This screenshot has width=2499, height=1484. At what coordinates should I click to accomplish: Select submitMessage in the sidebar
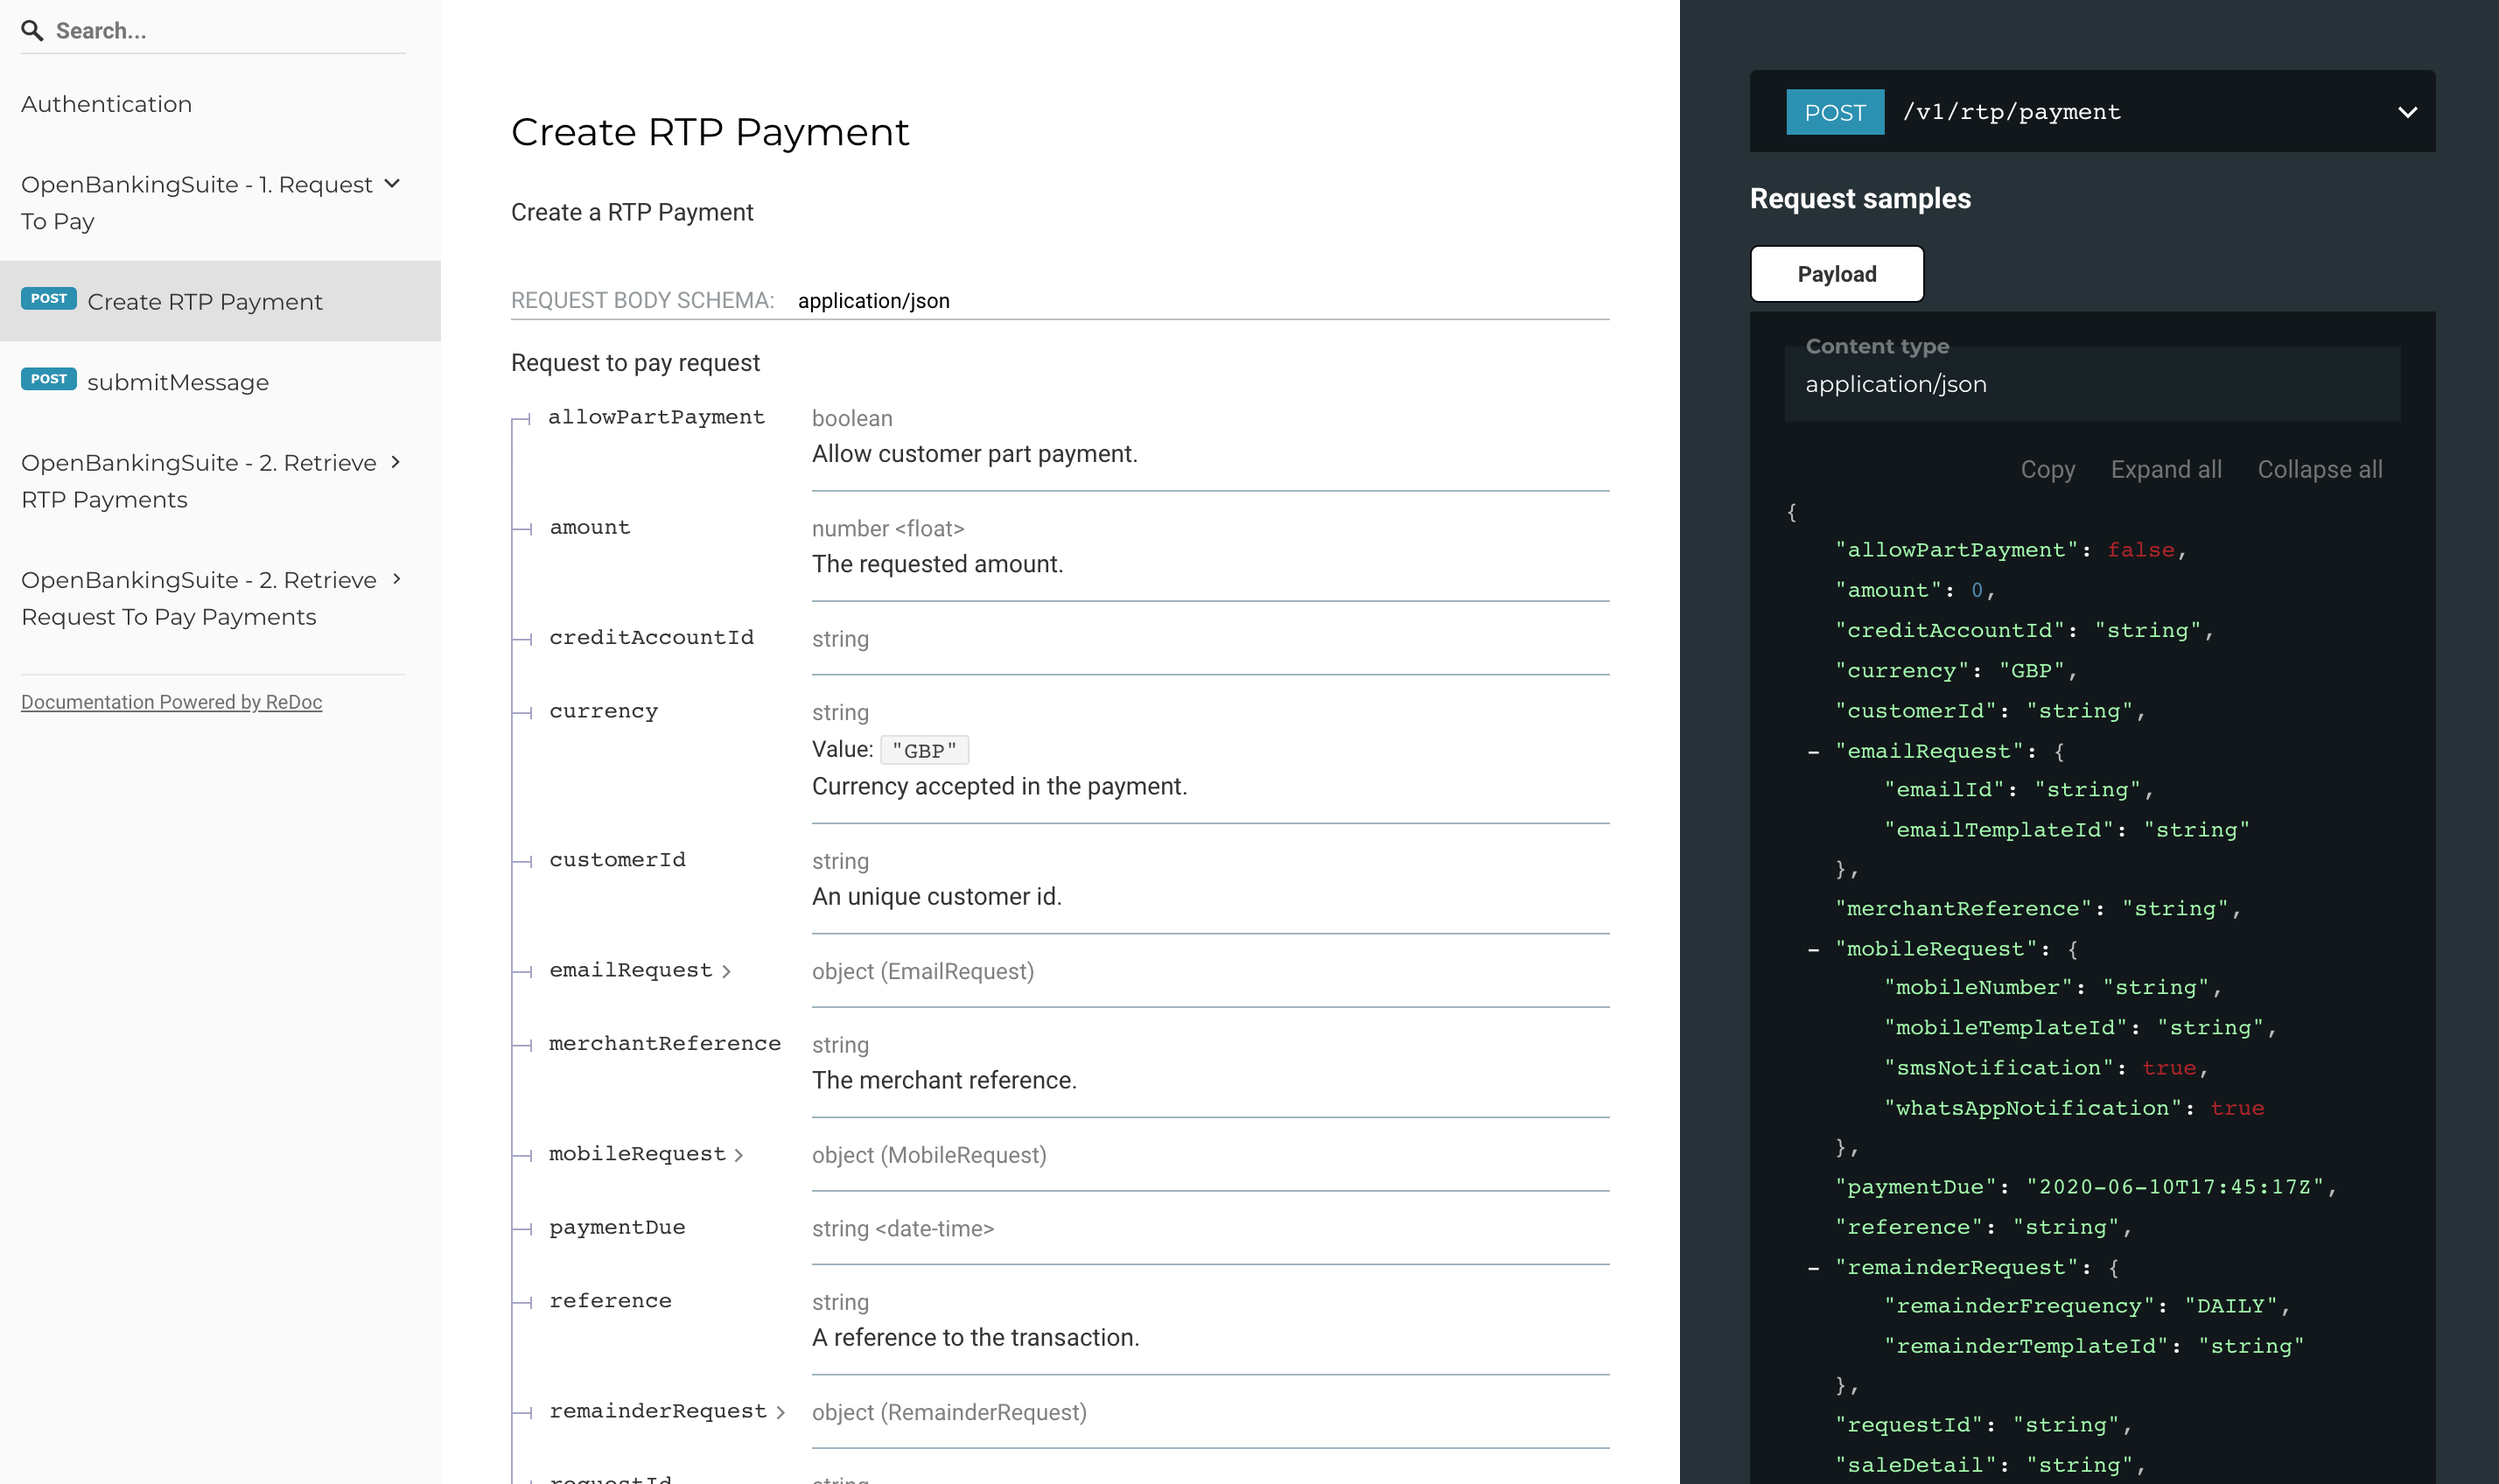pos(177,381)
